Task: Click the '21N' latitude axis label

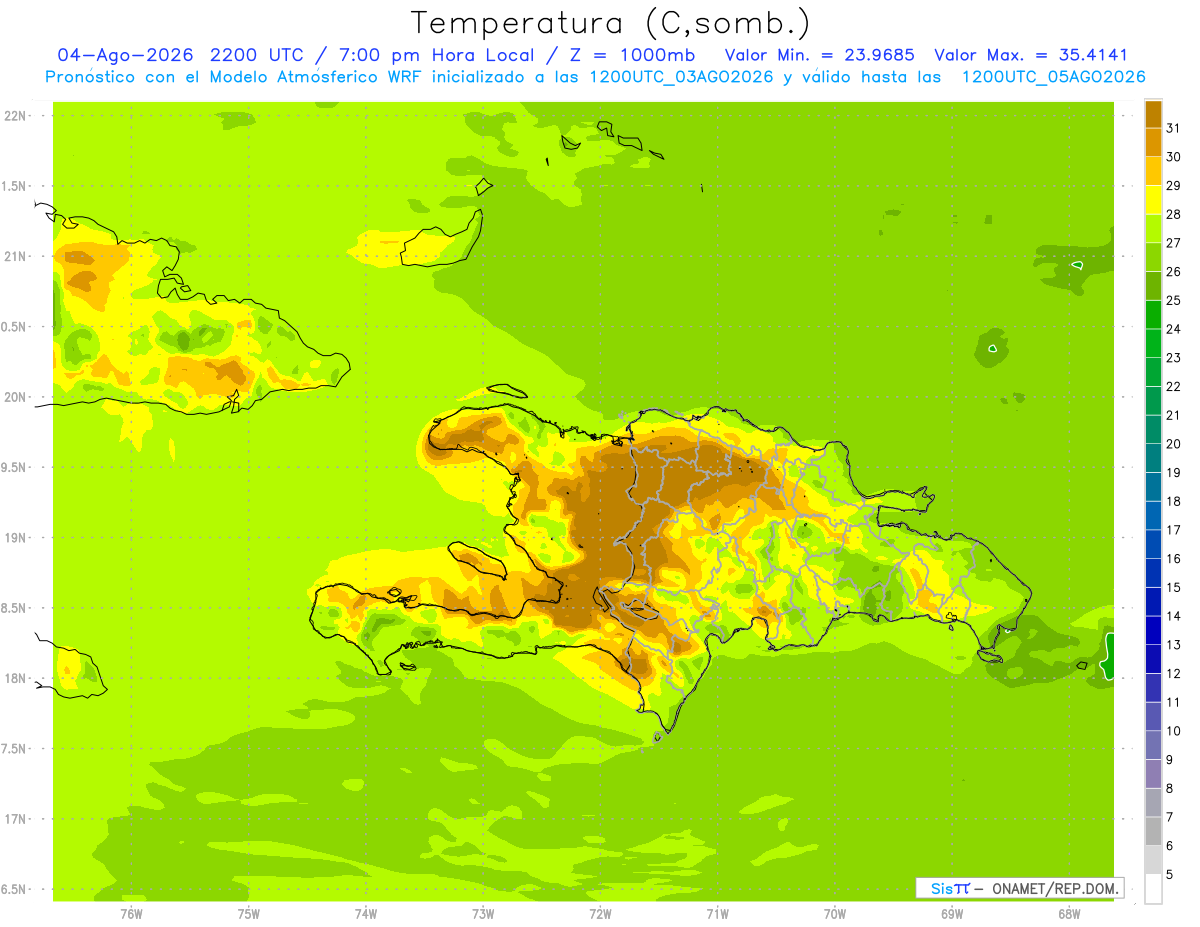Action: point(15,257)
